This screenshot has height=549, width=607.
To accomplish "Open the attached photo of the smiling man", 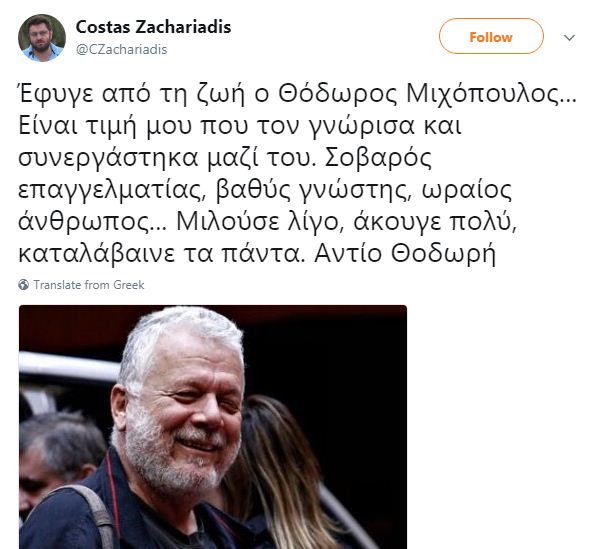I will tap(213, 427).
